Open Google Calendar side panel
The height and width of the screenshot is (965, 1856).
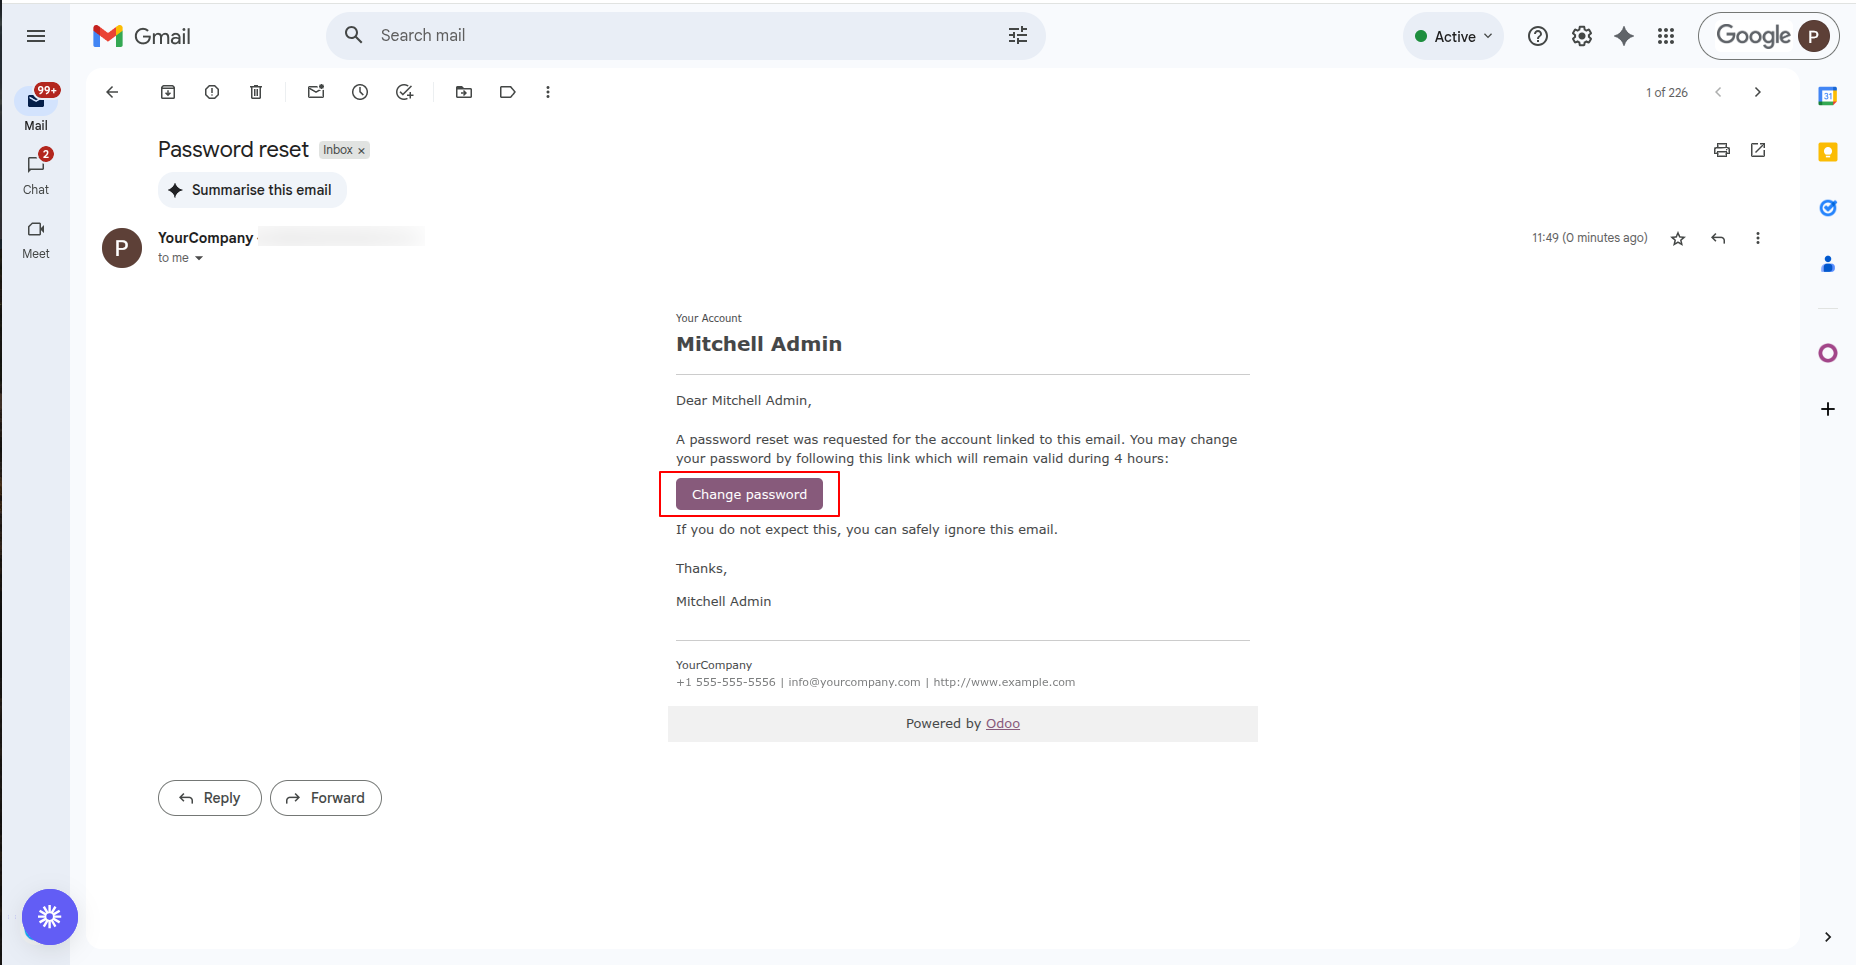(x=1828, y=96)
